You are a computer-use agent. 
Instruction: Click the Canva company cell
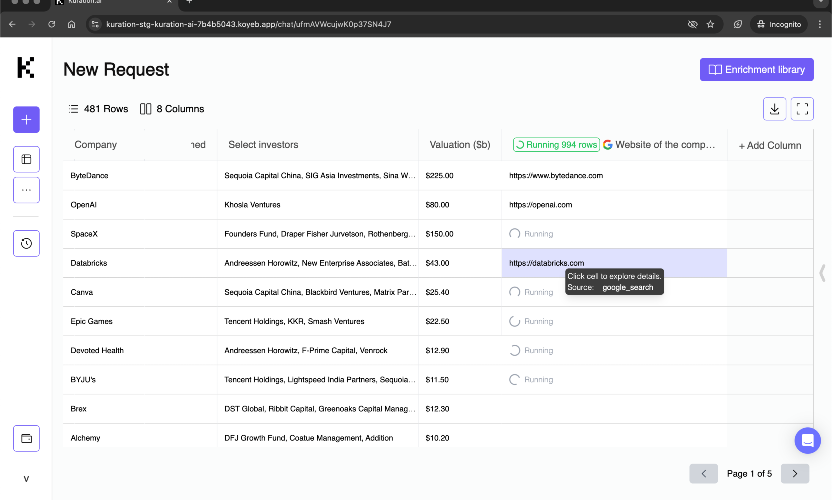pos(140,292)
